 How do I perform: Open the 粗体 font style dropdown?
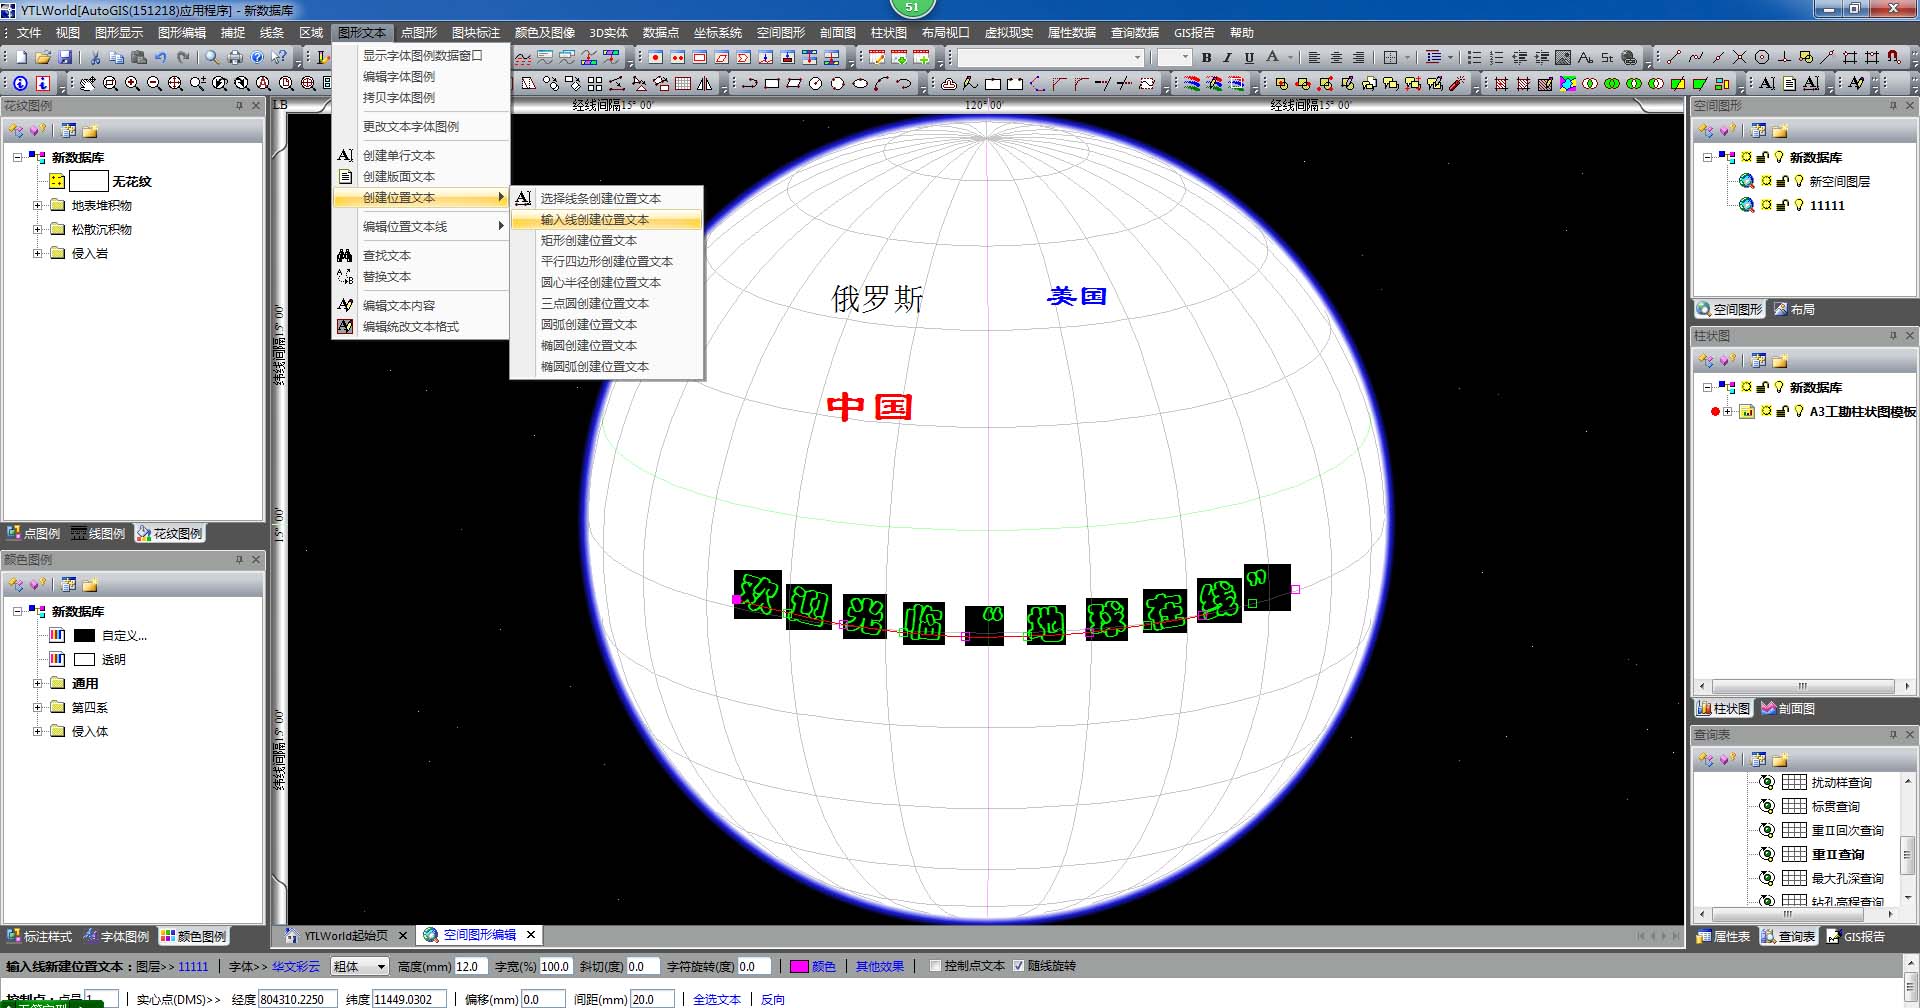[x=380, y=966]
